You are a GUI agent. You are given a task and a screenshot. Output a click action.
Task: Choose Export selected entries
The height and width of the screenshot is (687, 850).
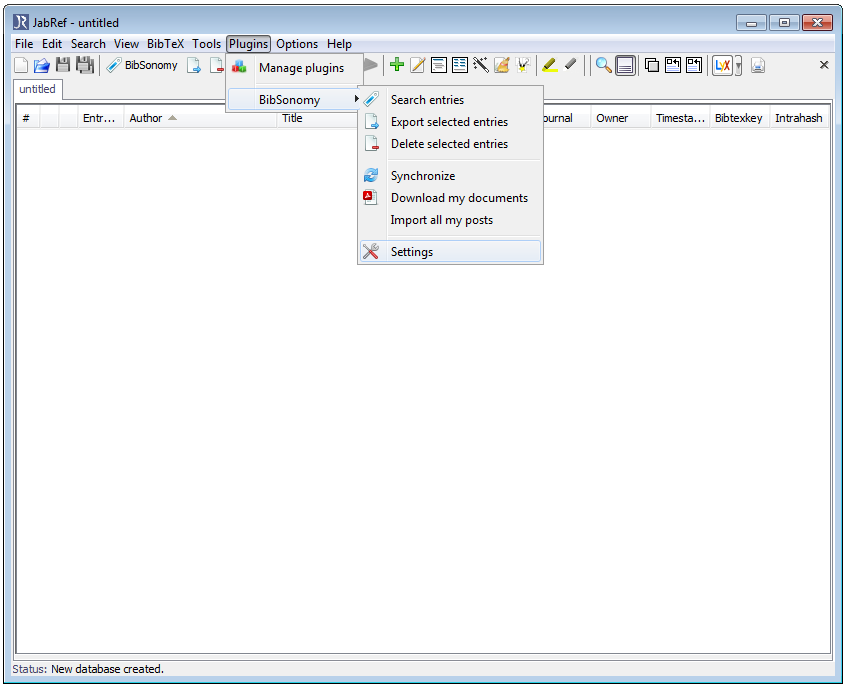pos(450,122)
